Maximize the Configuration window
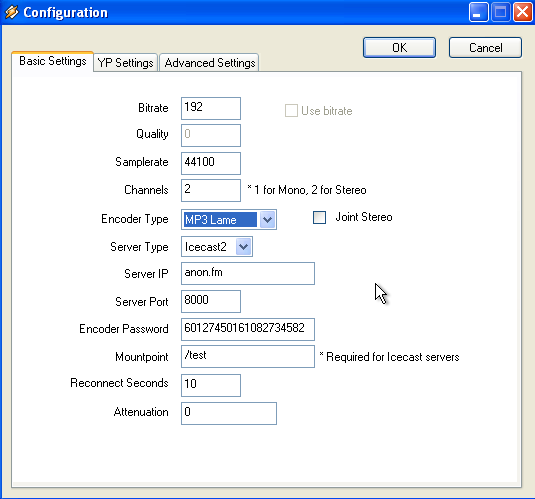 pyautogui.click(x=501, y=12)
